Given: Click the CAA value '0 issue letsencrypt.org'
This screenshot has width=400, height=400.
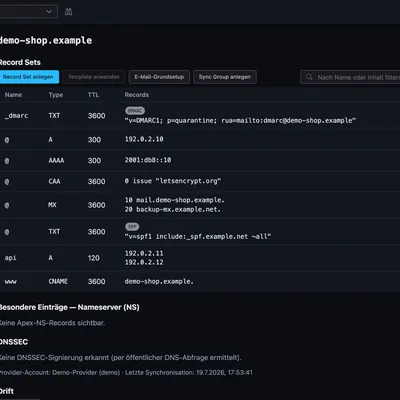Looking at the screenshot, I should tap(173, 181).
